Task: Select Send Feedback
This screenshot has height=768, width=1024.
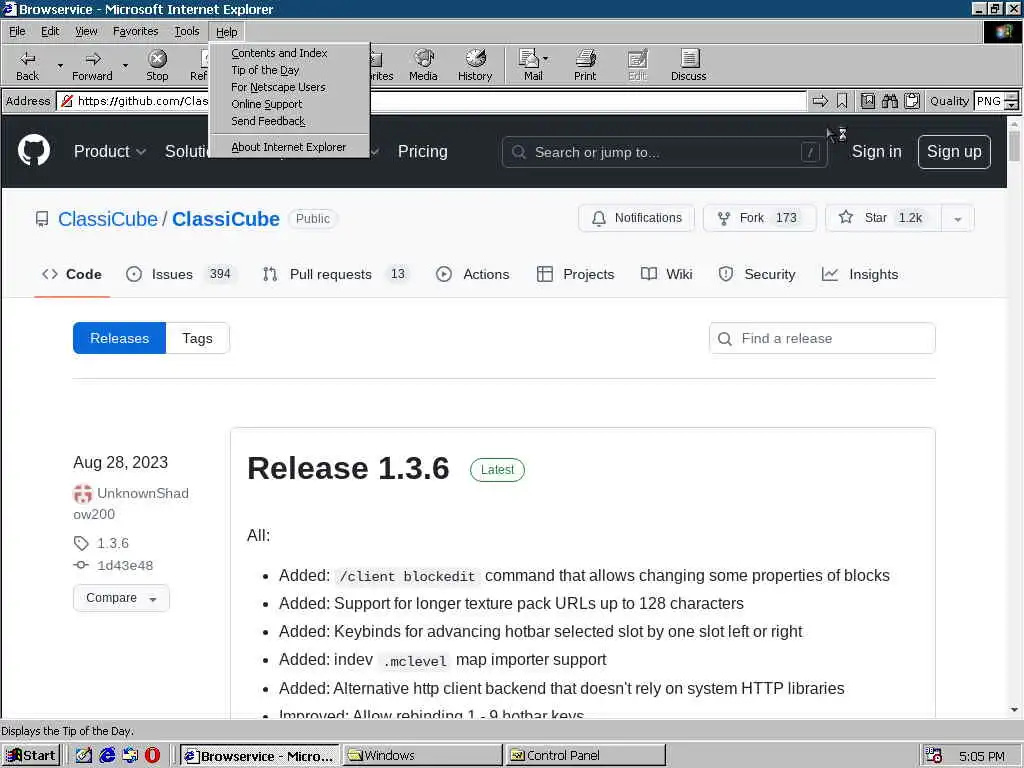Action: click(289, 121)
